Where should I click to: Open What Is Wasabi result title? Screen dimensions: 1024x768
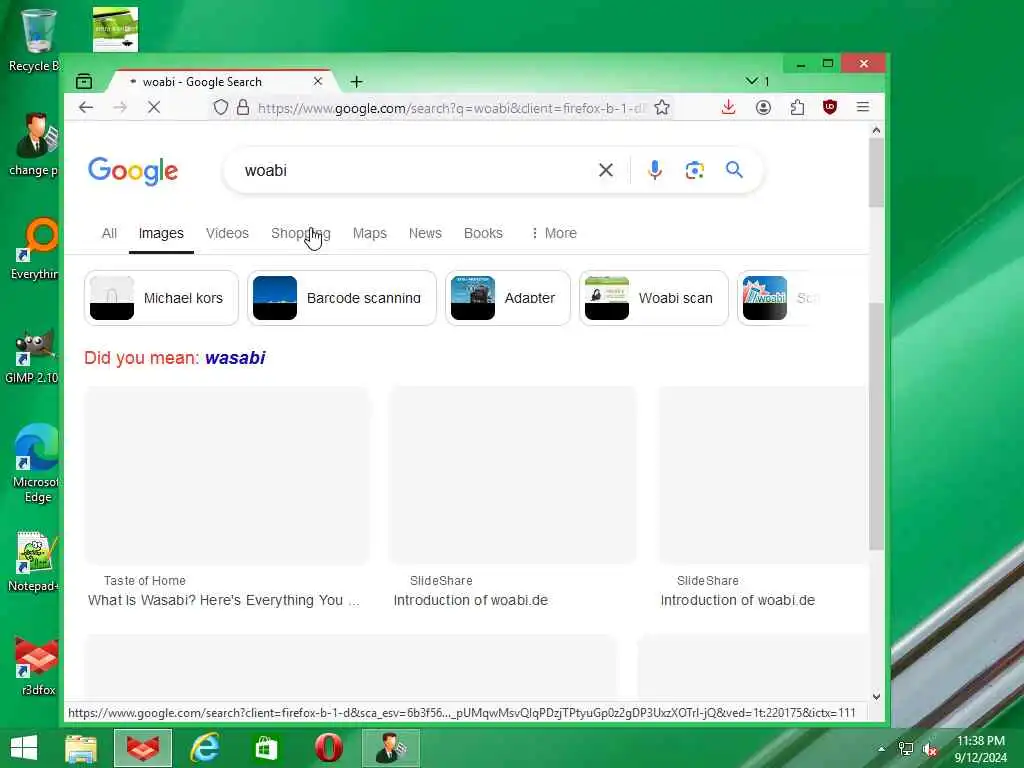point(223,600)
